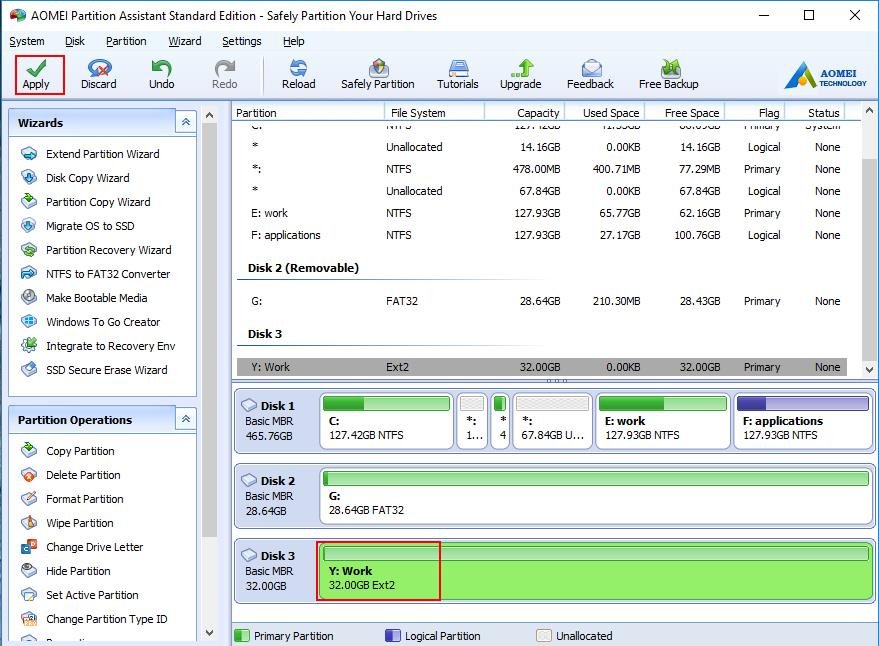
Task: Click the Redo toolbar icon
Action: pos(225,75)
